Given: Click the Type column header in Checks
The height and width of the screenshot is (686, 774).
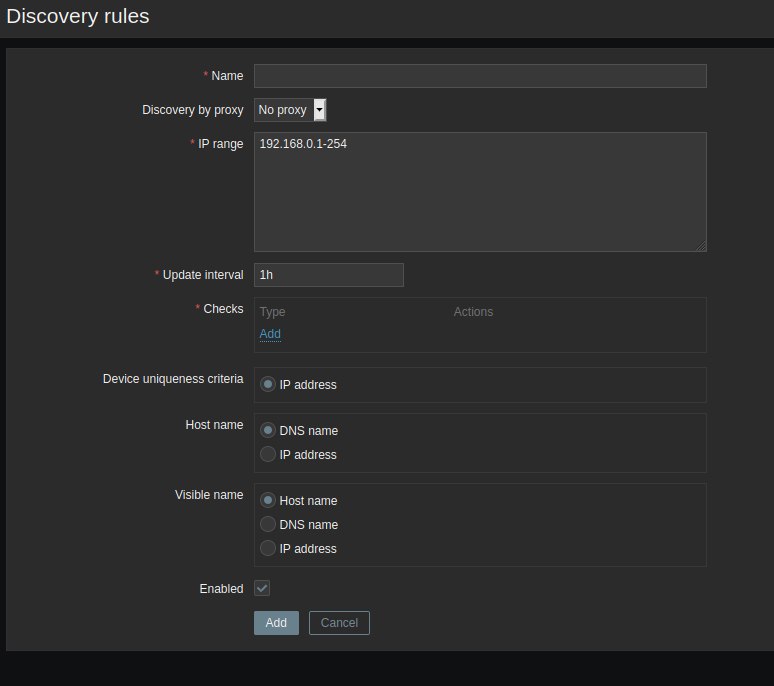Looking at the screenshot, I should (272, 312).
